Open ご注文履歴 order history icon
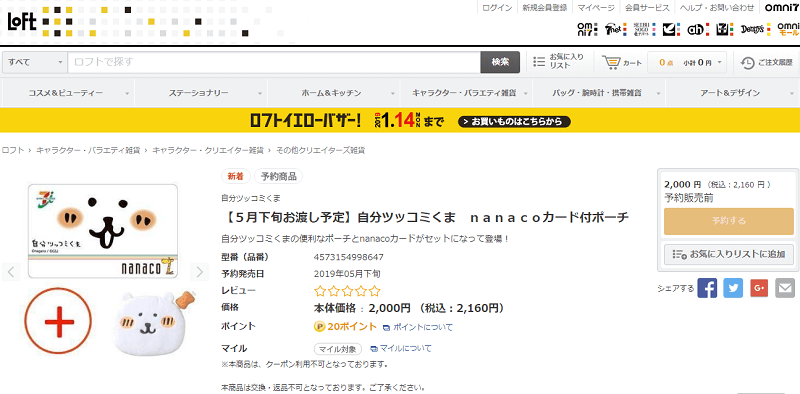The height and width of the screenshot is (394, 800). [x=767, y=62]
